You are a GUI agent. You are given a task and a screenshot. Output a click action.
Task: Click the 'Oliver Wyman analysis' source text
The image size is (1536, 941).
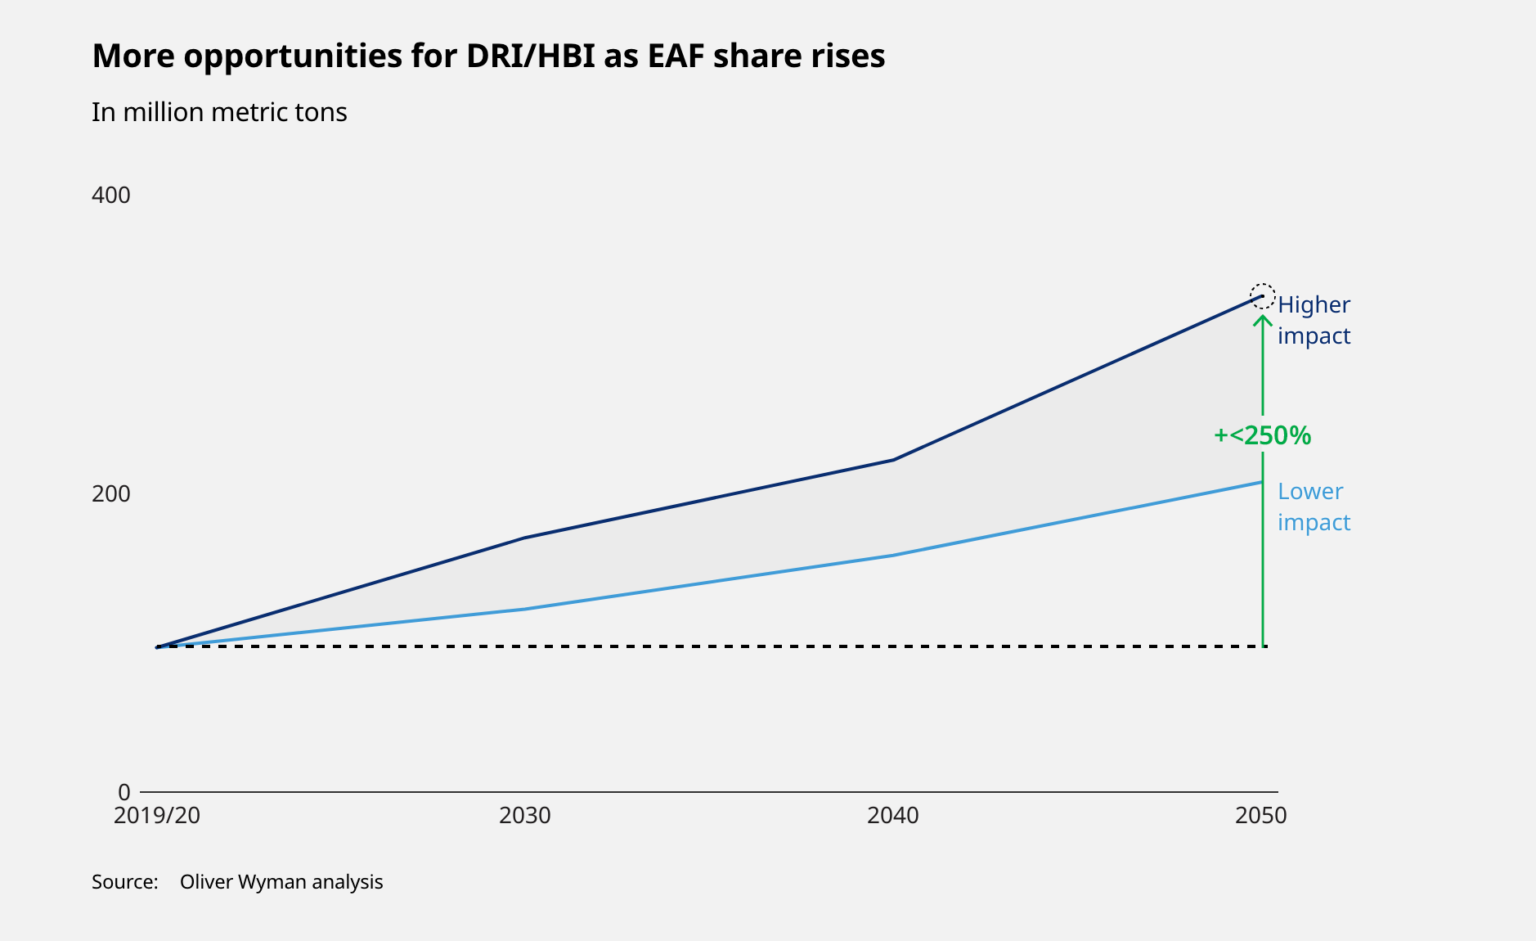281,882
